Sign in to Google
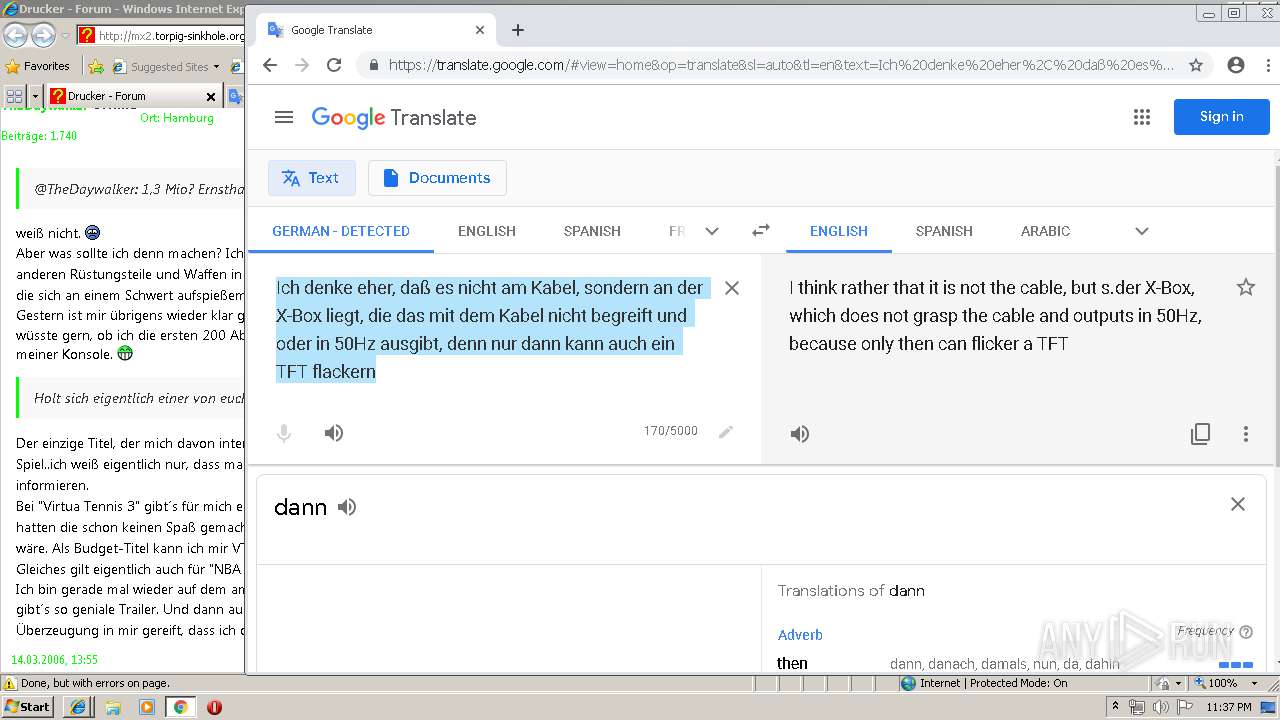The image size is (1280, 720). [x=1222, y=117]
